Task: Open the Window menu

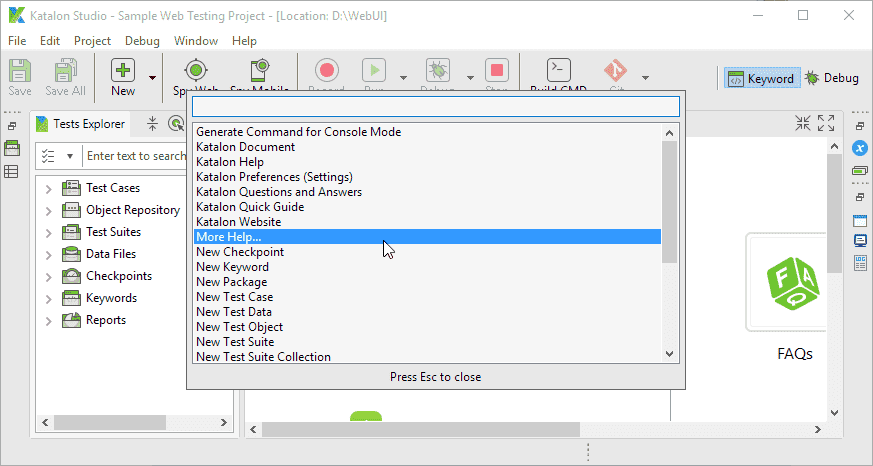Action: (195, 41)
